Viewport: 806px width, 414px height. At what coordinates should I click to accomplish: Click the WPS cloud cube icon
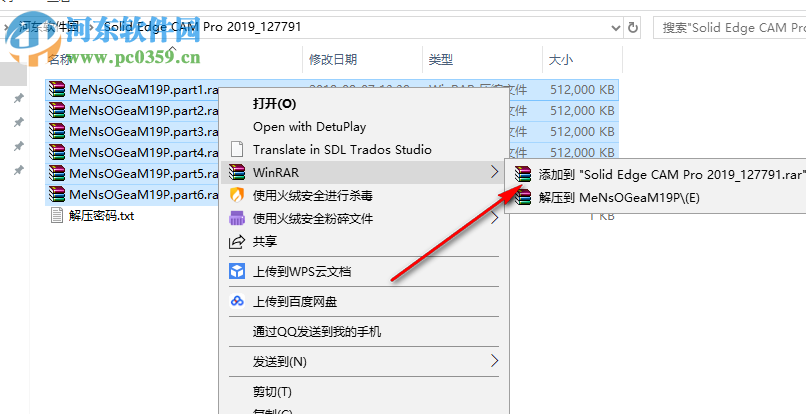point(237,272)
